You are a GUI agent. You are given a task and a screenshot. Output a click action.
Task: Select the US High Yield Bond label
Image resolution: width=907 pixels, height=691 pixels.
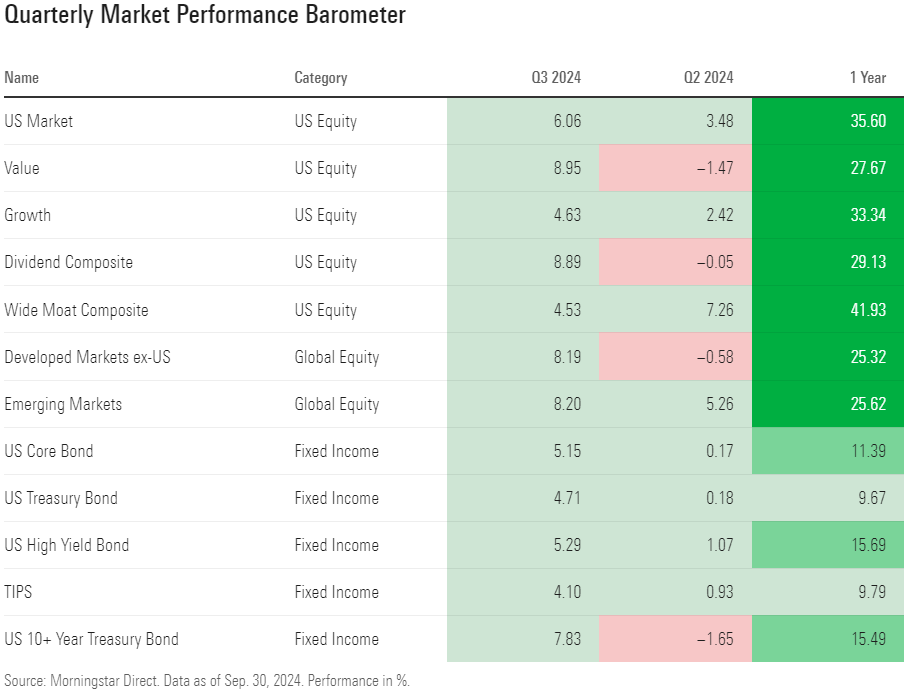(x=67, y=545)
